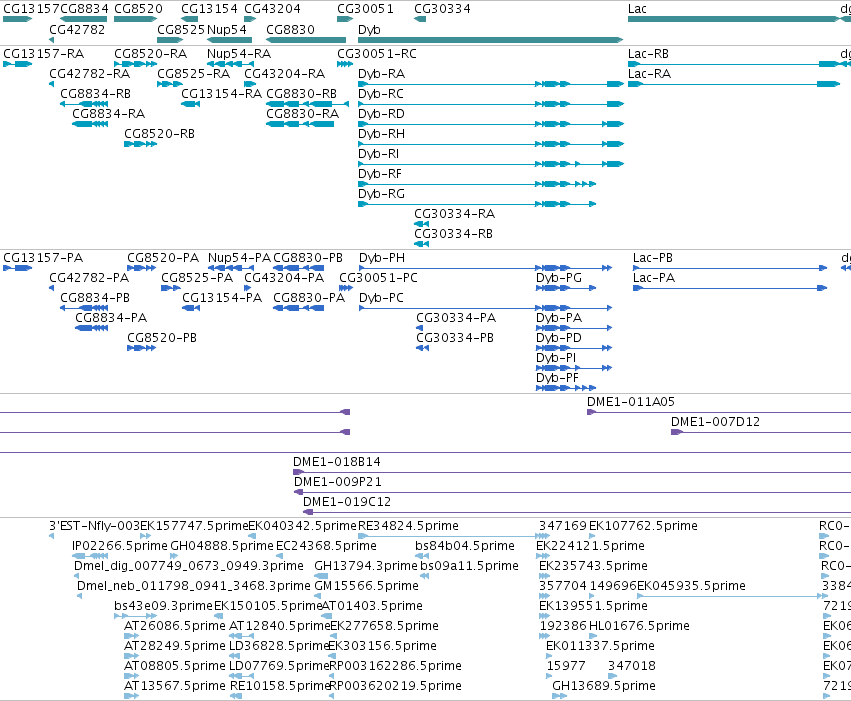851x701 pixels.
Task: Select the Lac-RA transcript
Action: tap(649, 73)
